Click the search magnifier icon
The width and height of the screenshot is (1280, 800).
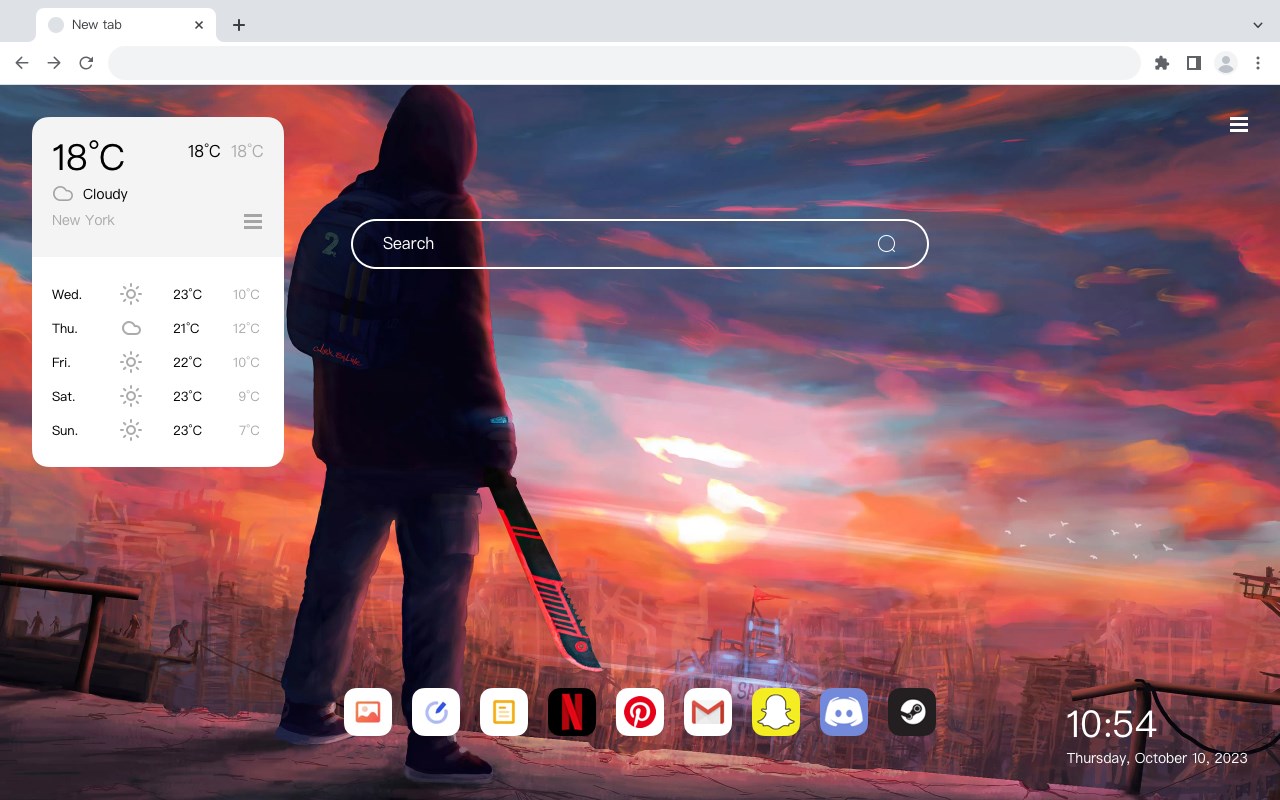(886, 244)
